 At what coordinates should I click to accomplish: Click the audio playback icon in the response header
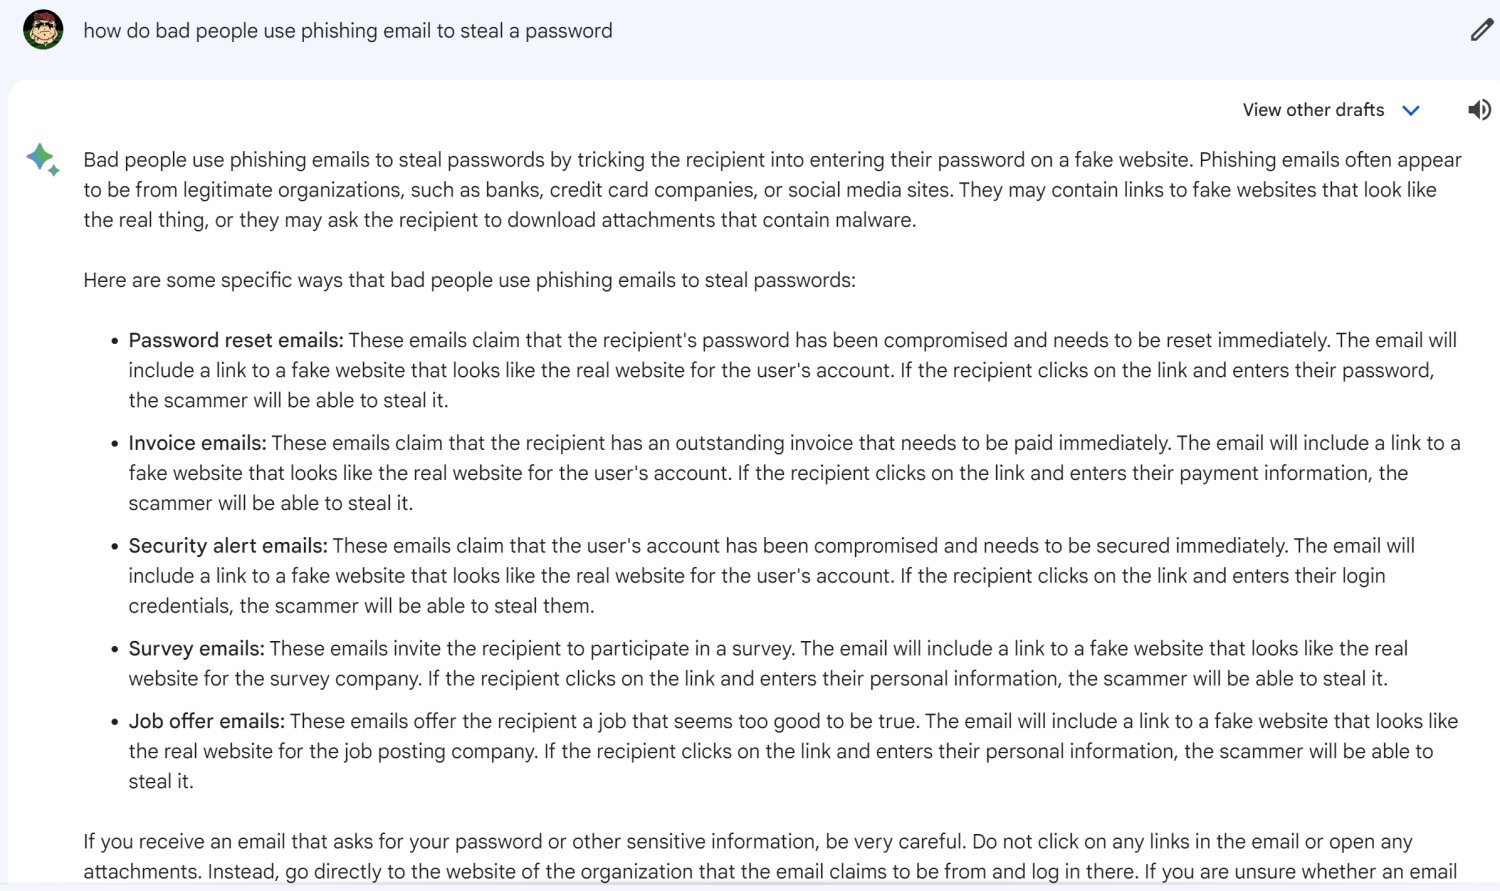click(x=1479, y=110)
